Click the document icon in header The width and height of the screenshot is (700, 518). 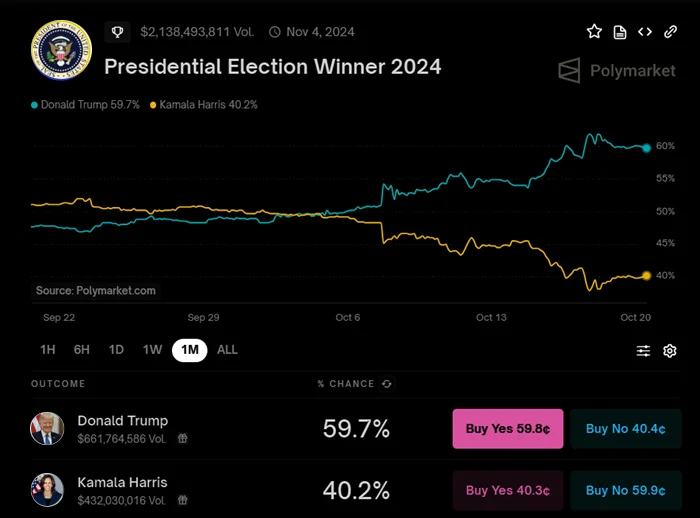click(x=620, y=32)
